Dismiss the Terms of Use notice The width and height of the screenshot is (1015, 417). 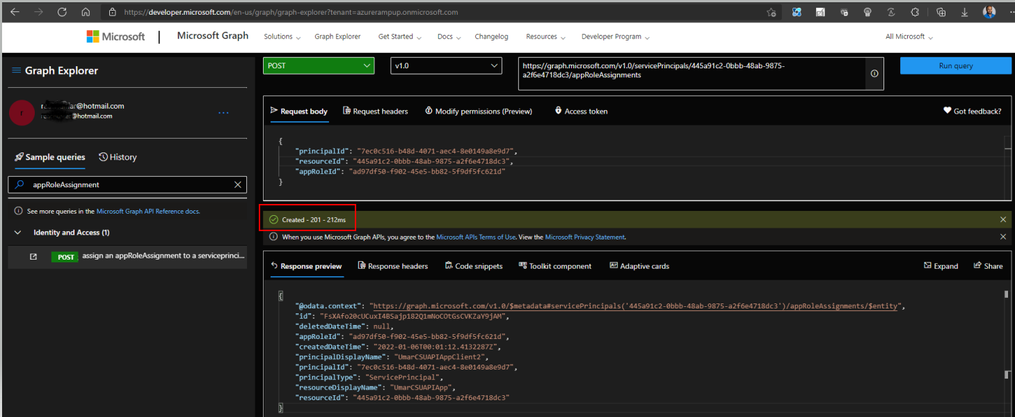coord(1003,237)
